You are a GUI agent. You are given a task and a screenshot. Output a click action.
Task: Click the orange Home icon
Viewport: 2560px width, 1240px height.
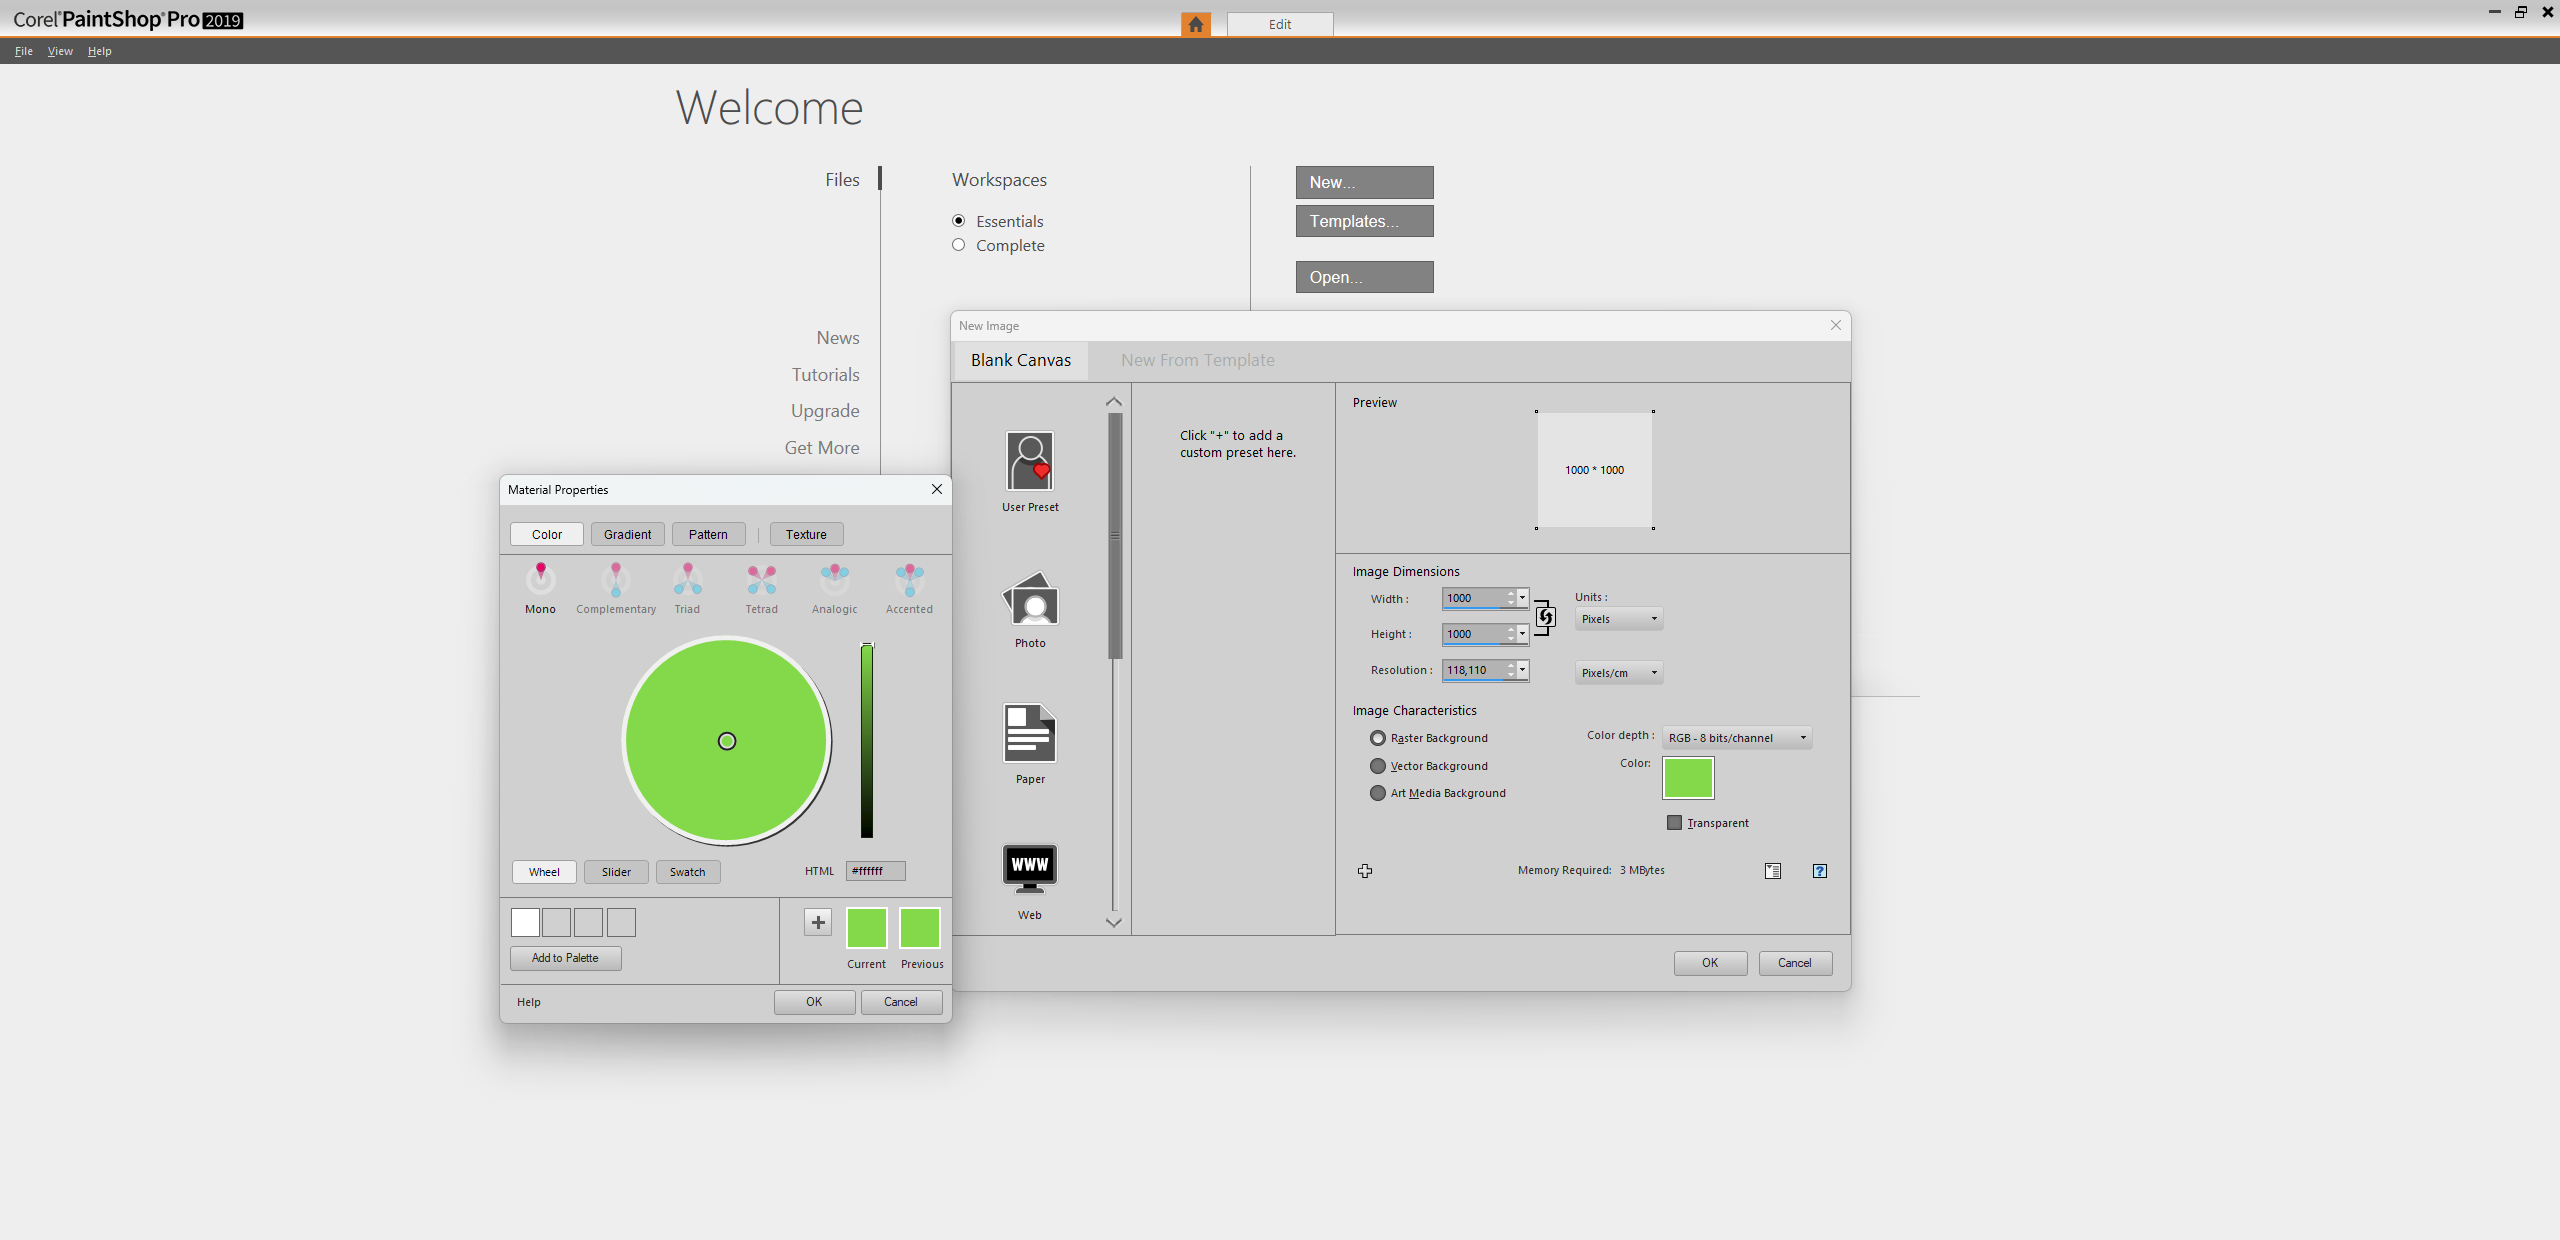coord(1195,24)
